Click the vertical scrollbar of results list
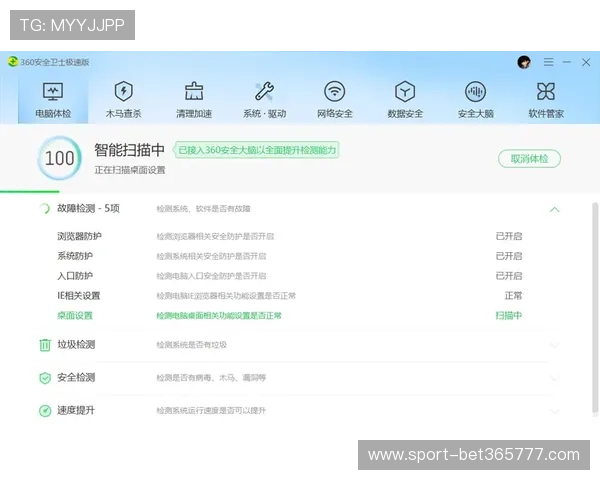This screenshot has width=600, height=480. click(x=595, y=308)
